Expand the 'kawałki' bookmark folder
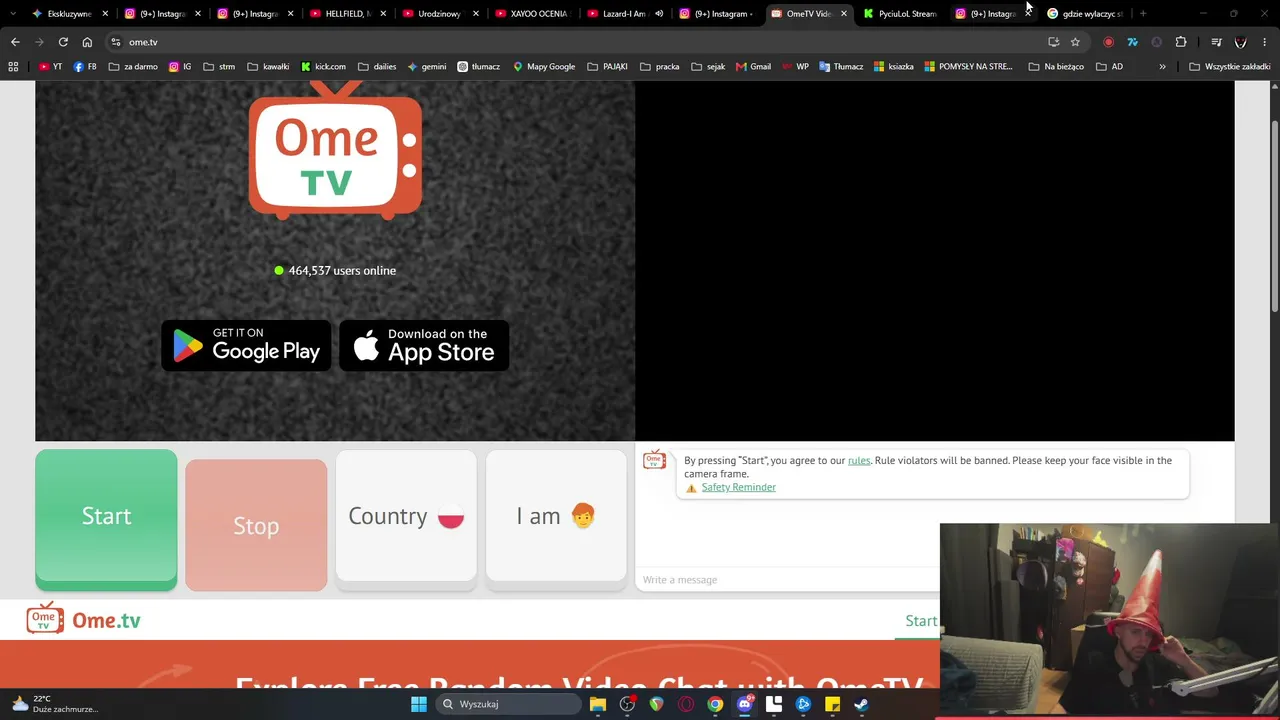 268,67
